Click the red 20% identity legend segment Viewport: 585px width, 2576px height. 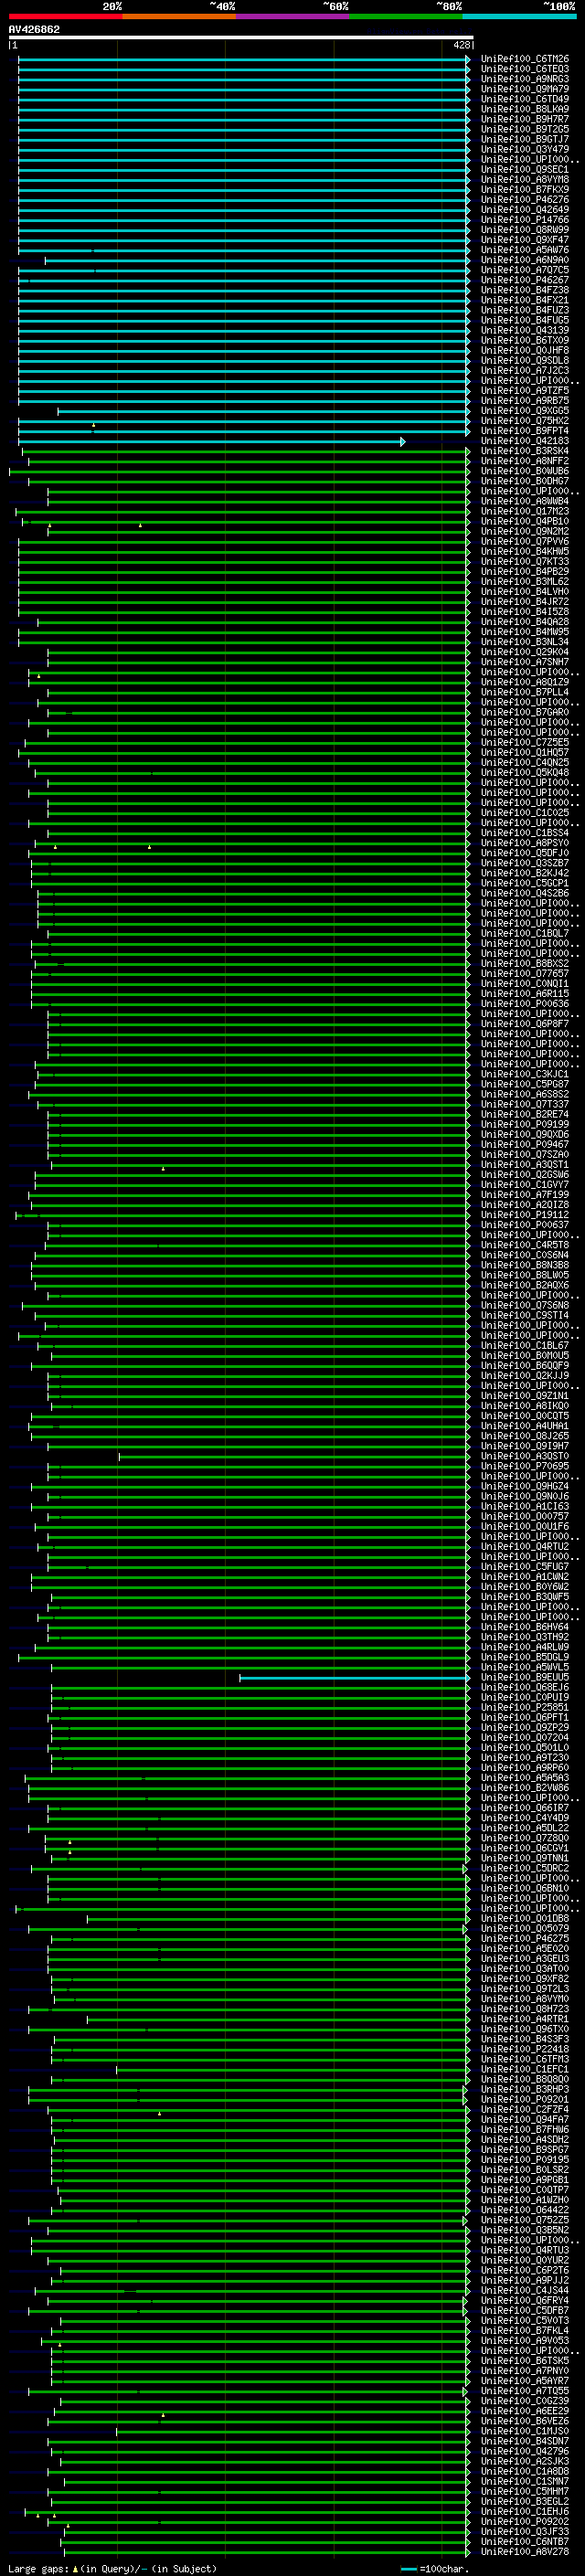[65, 16]
